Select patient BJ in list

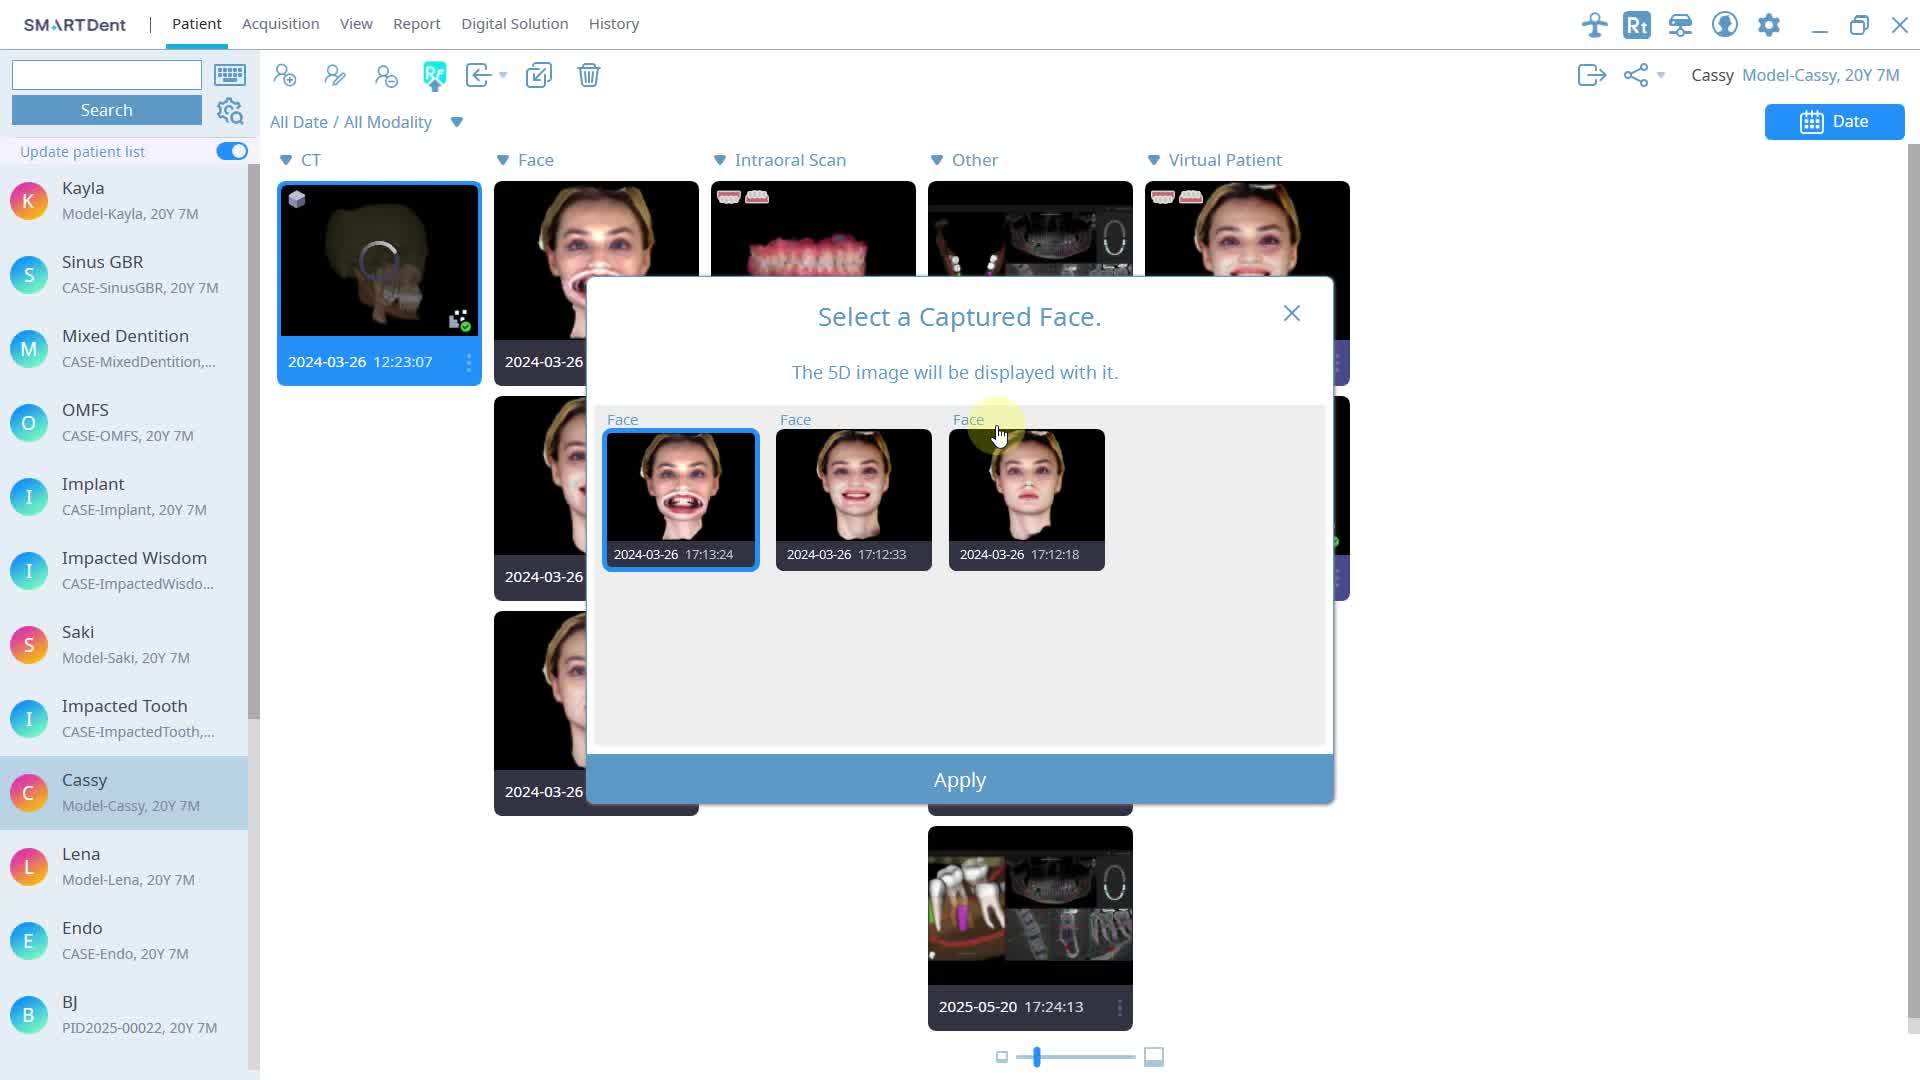coord(124,1014)
